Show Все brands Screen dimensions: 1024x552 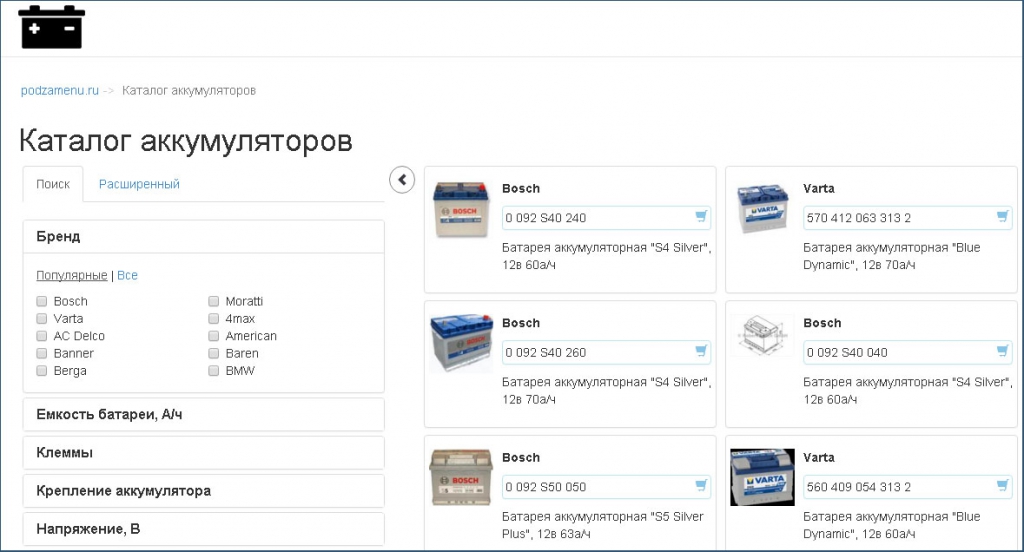click(127, 275)
